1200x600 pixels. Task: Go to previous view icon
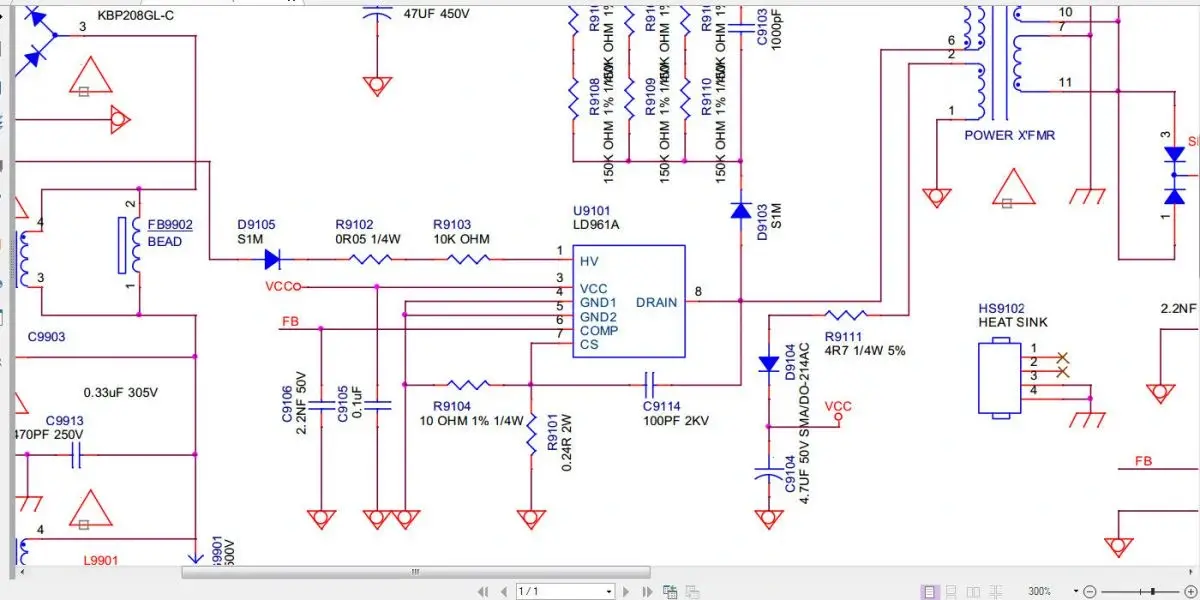click(671, 592)
